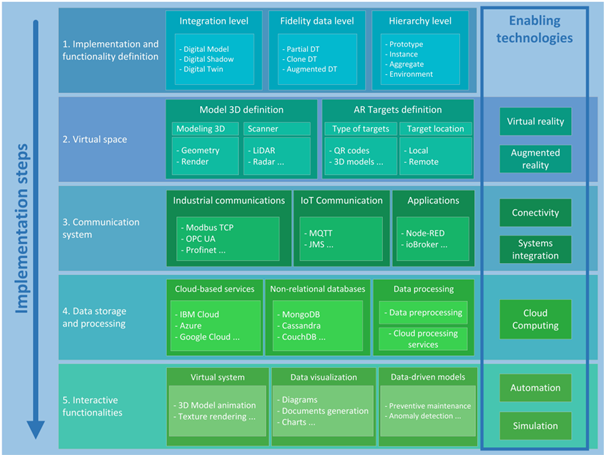604x455 pixels.
Task: Click the Enabling technologies heading
Action: pos(534,29)
